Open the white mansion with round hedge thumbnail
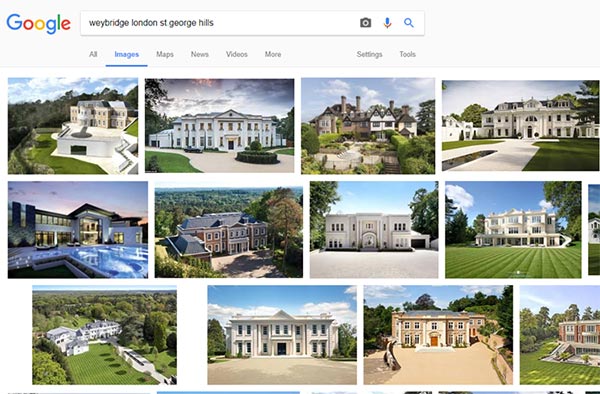 point(220,126)
